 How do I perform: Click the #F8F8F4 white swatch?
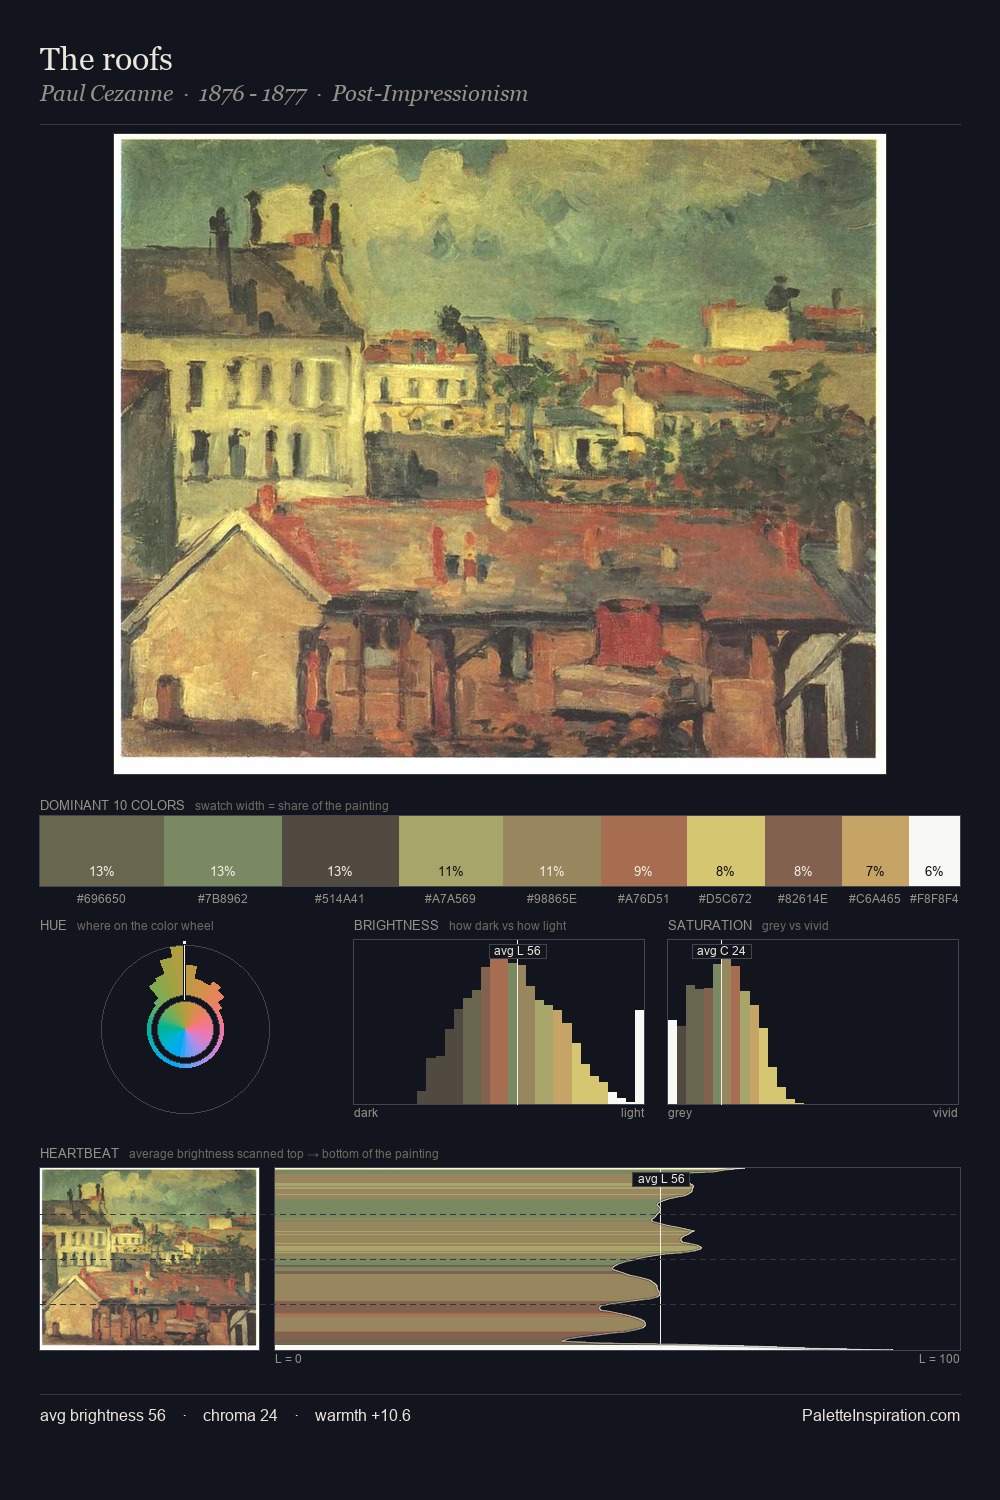934,851
